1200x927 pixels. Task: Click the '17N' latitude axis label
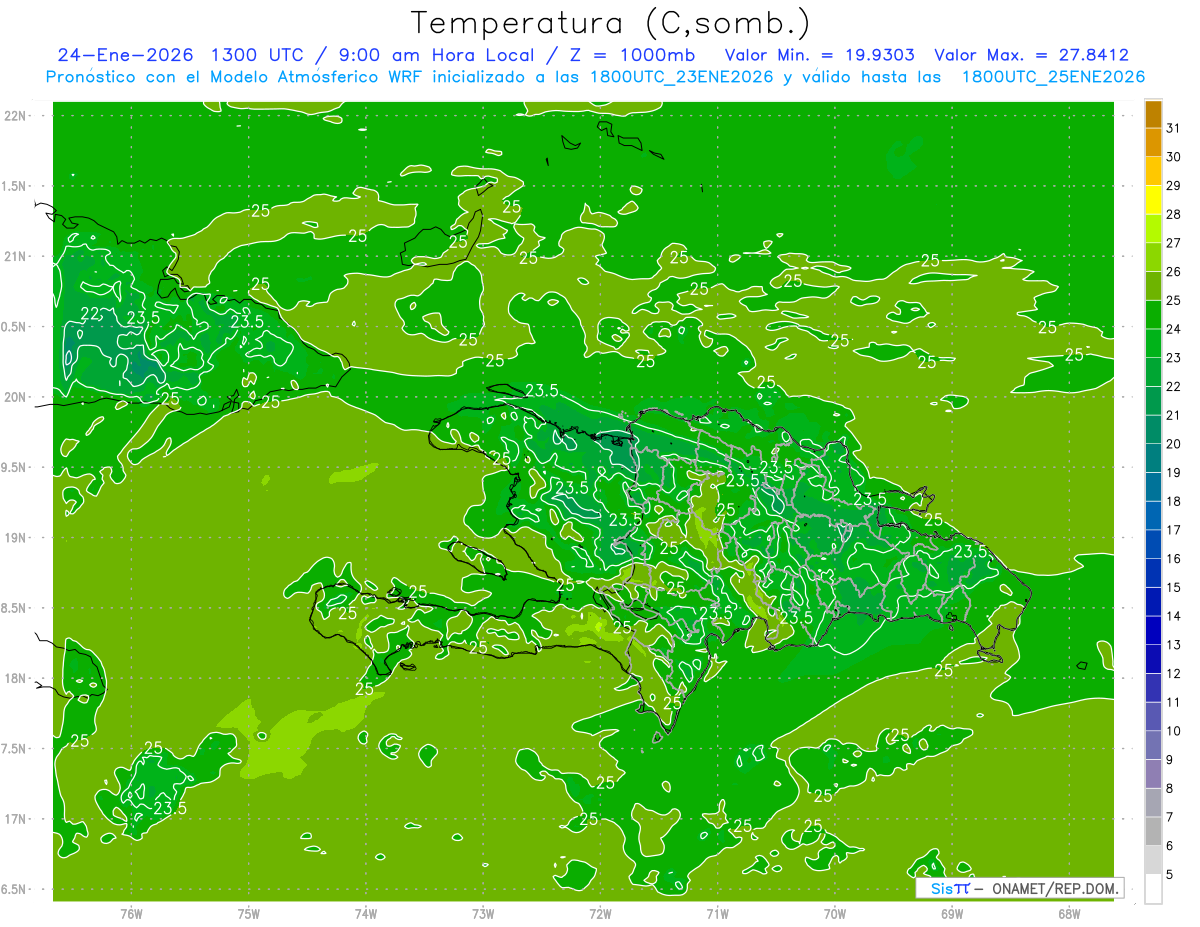point(16,819)
